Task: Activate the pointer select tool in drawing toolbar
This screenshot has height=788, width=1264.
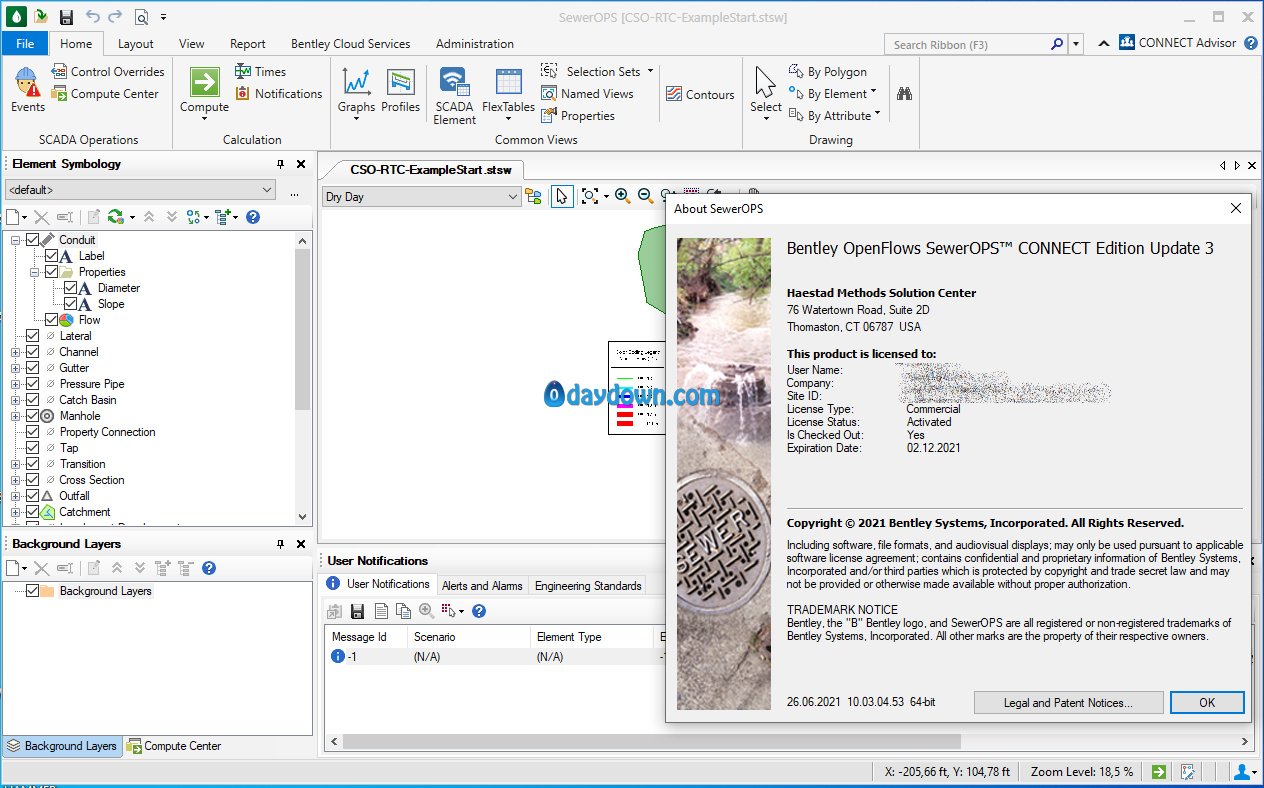Action: pos(562,197)
